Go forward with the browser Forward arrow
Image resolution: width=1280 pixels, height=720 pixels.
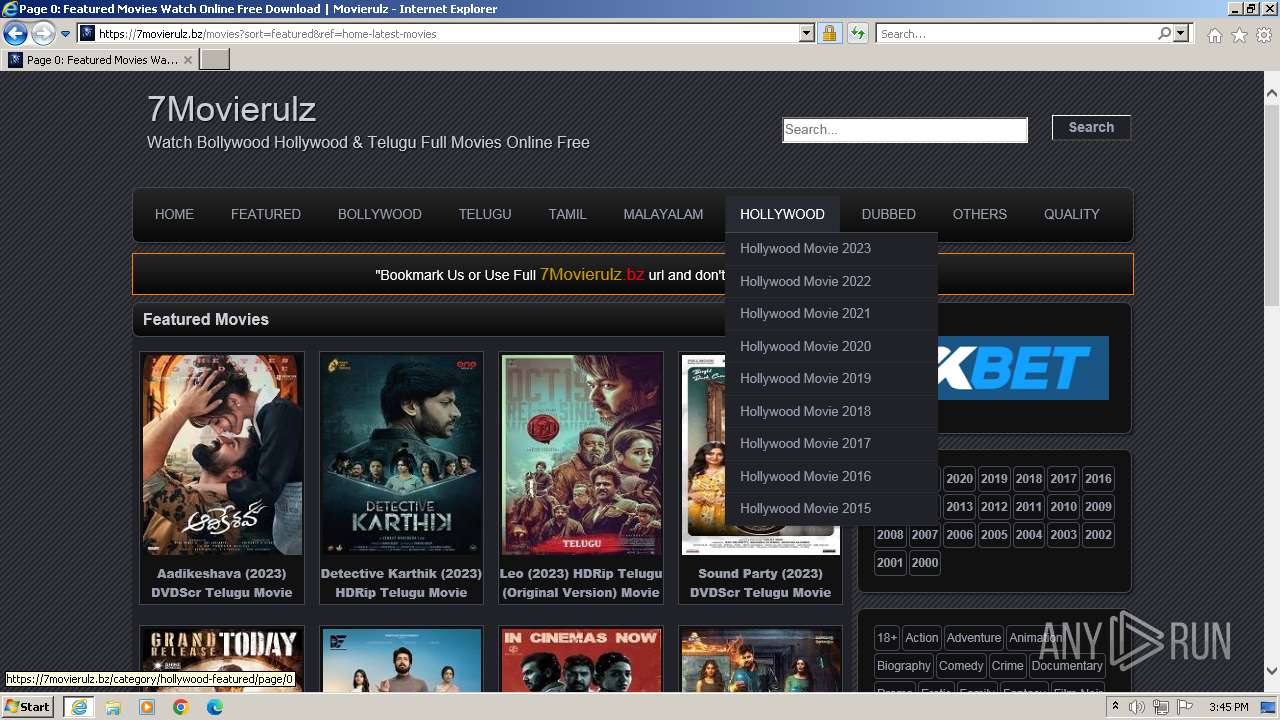click(43, 33)
